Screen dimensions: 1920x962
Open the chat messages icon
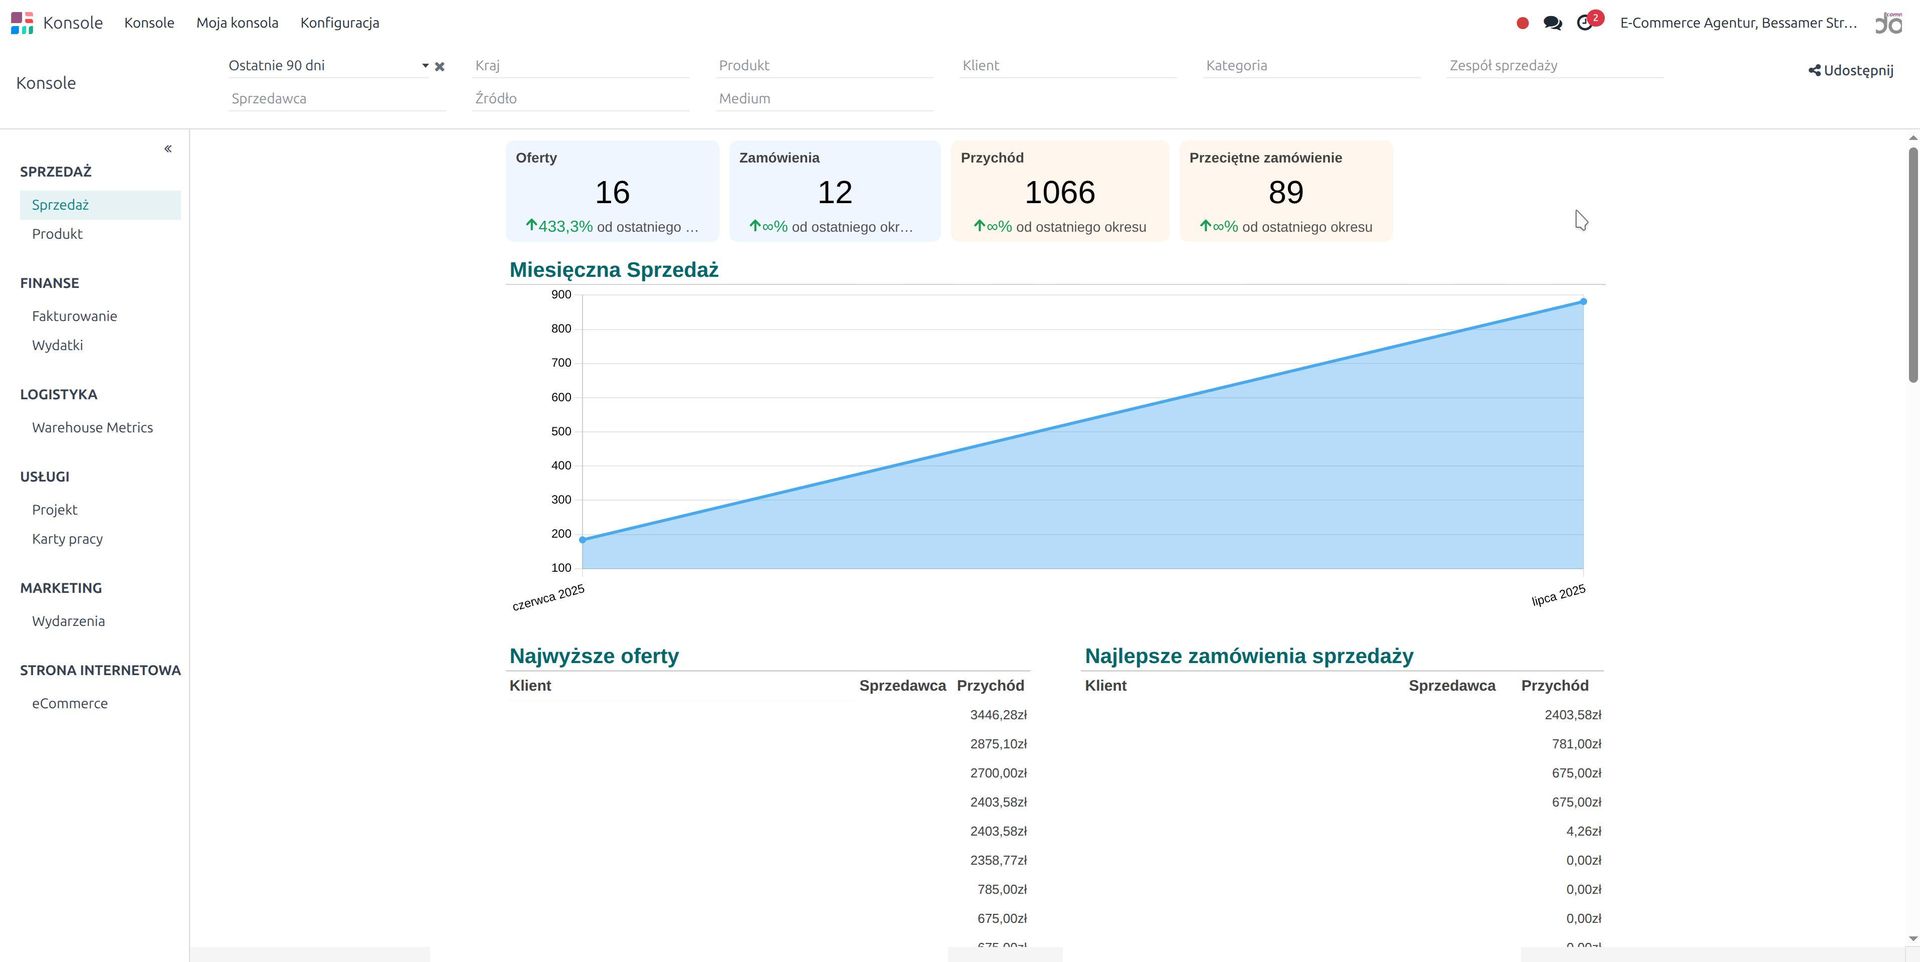point(1553,23)
